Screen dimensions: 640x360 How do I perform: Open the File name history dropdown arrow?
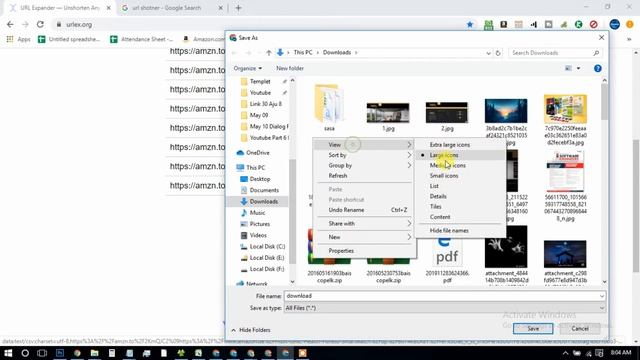[602, 296]
